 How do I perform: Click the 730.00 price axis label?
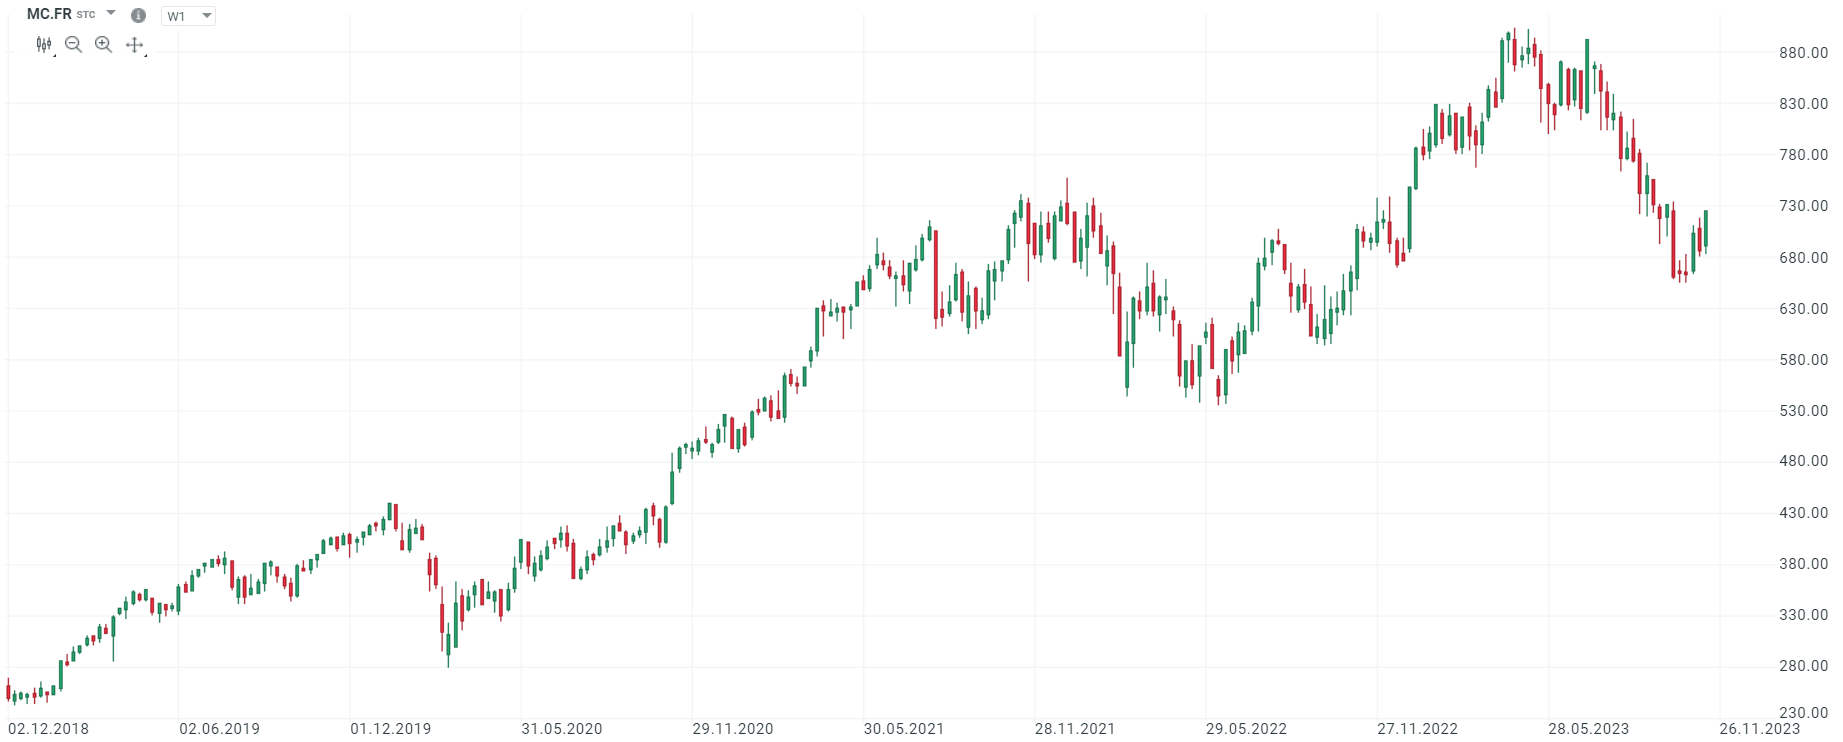1803,206
